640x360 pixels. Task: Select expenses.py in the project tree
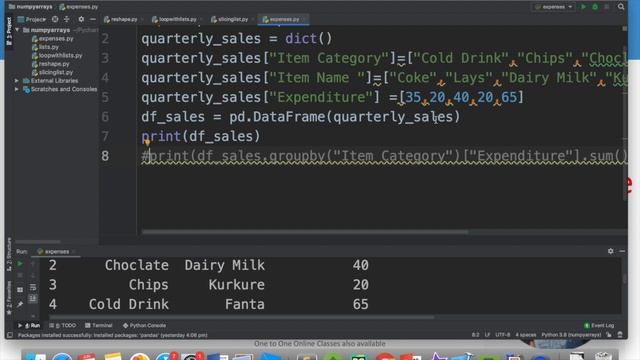pos(52,39)
